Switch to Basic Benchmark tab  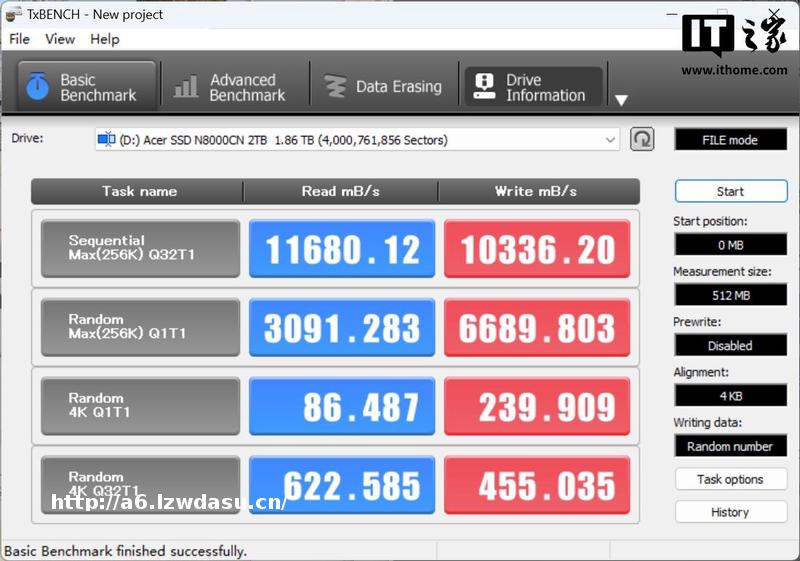87,86
